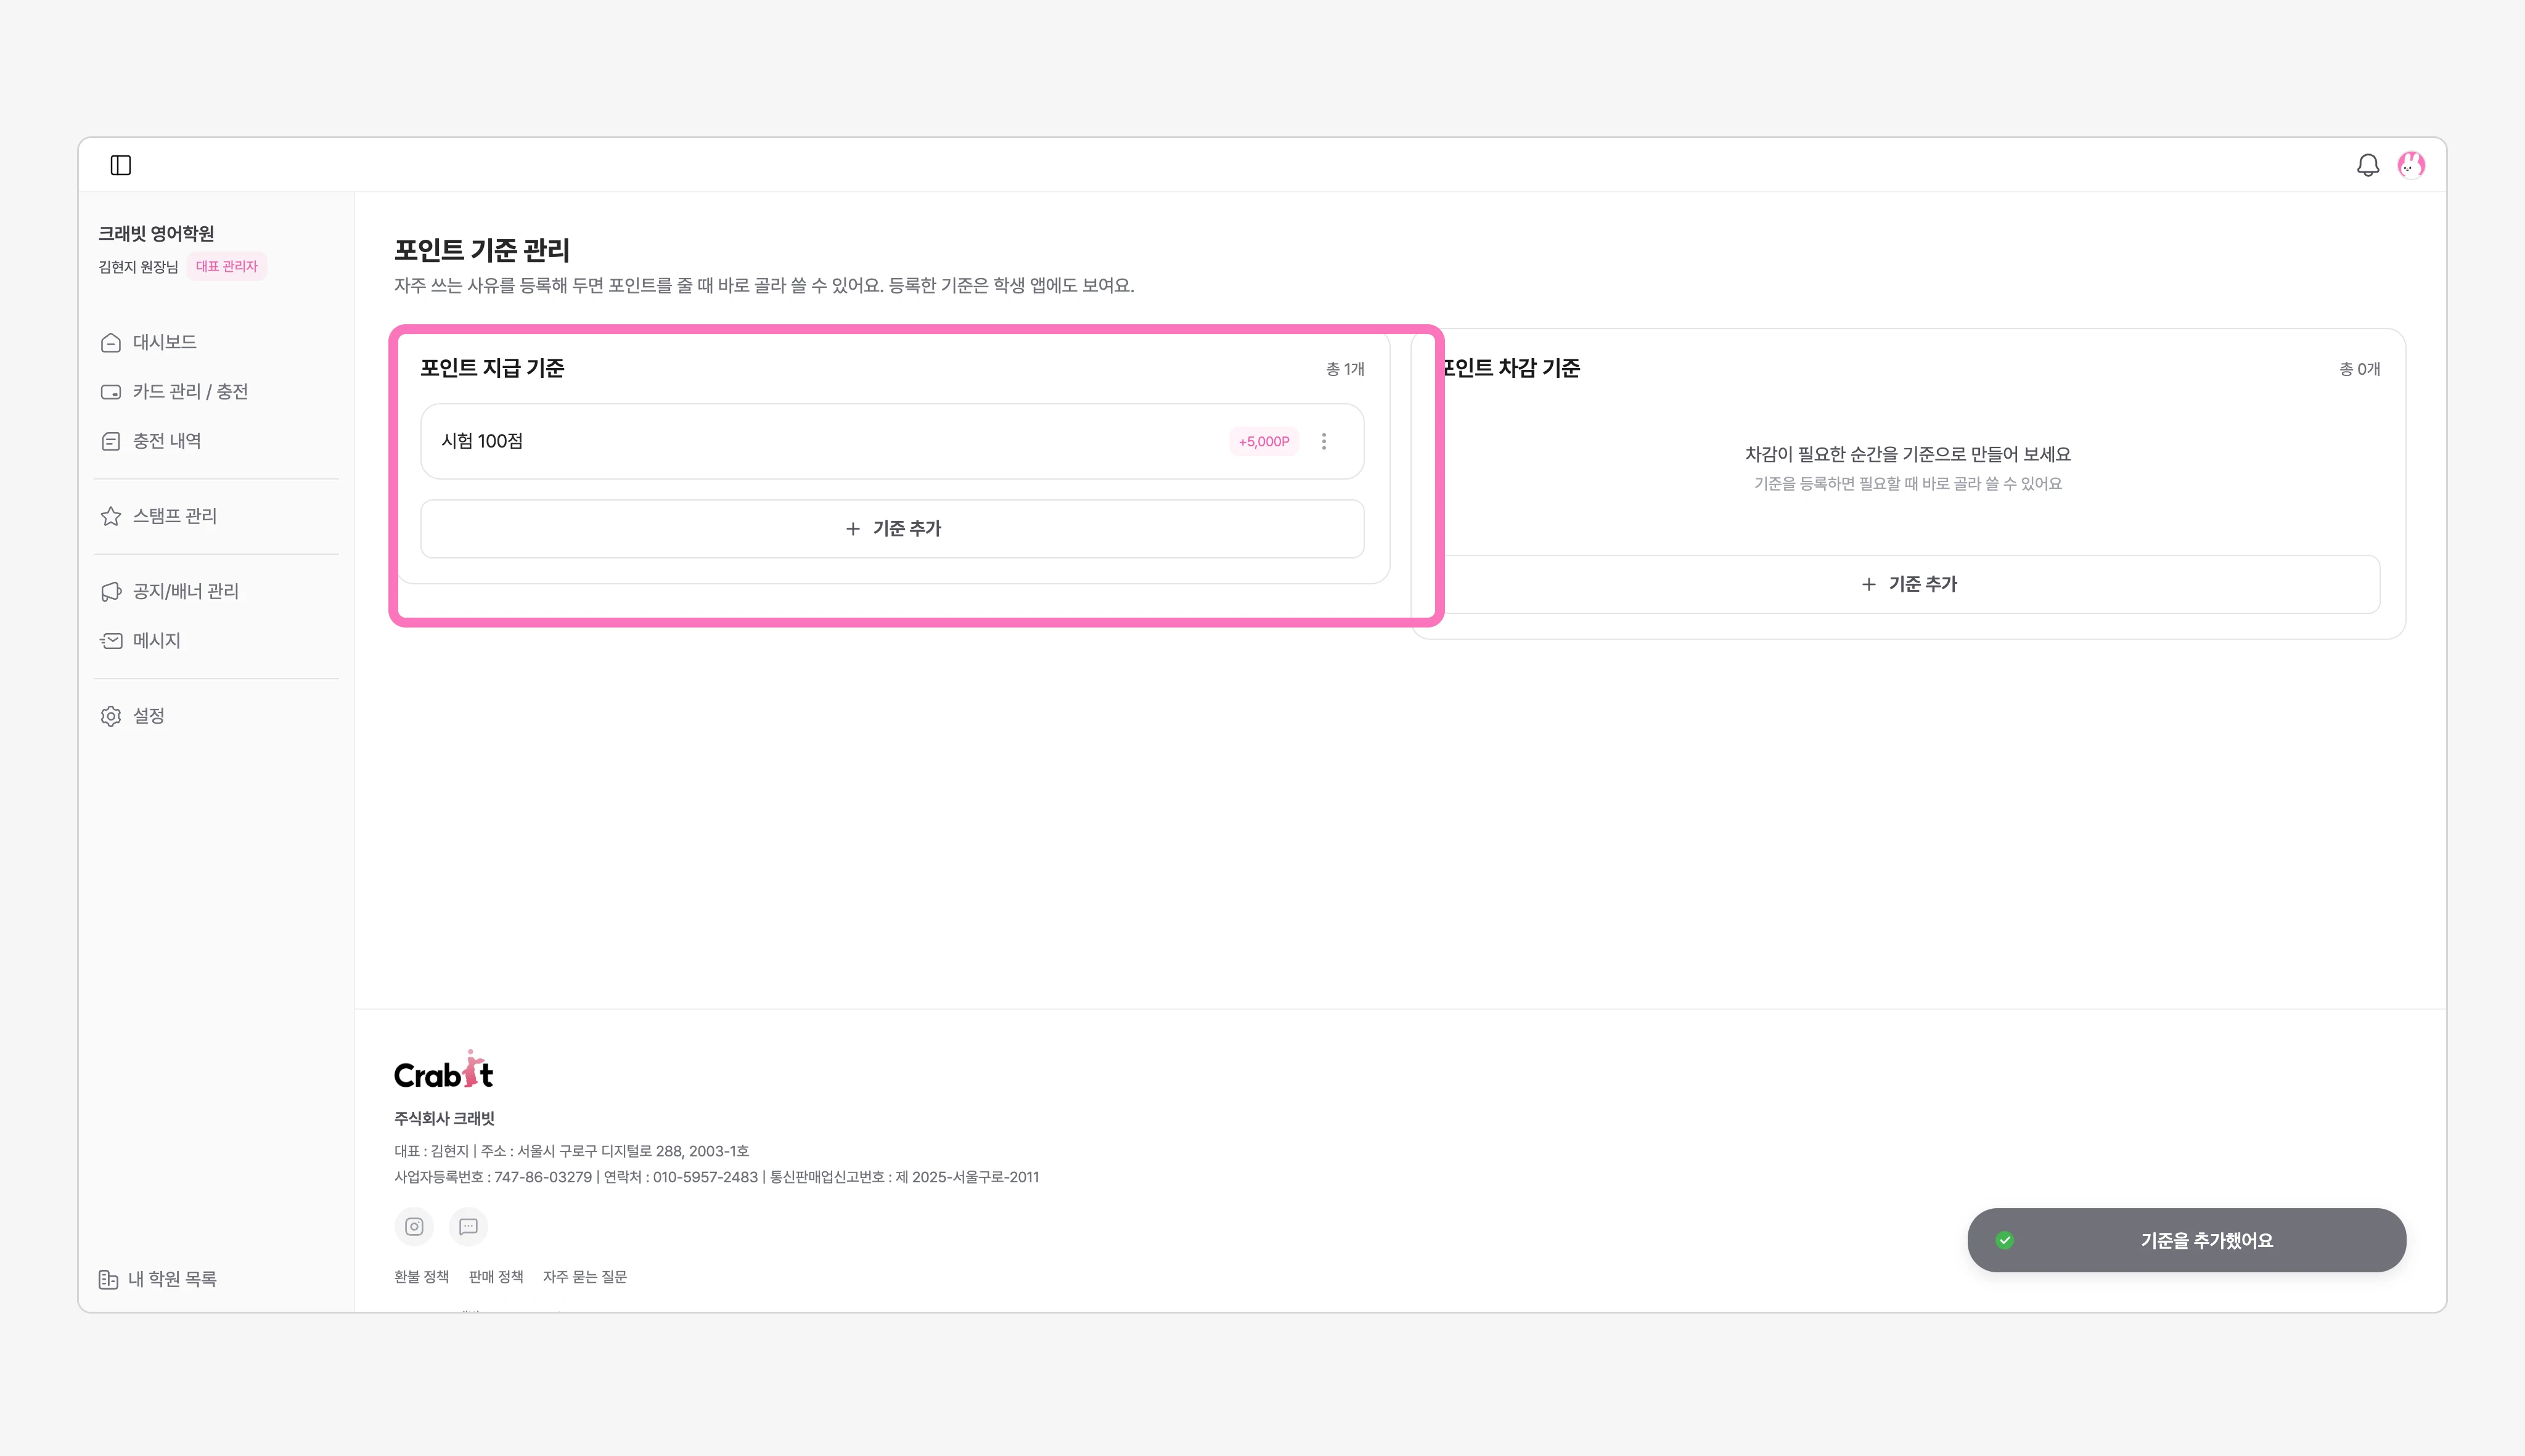This screenshot has height=1456, width=2525.
Task: Open 내 학원 목록 at sidebar bottom
Action: coord(158,1279)
